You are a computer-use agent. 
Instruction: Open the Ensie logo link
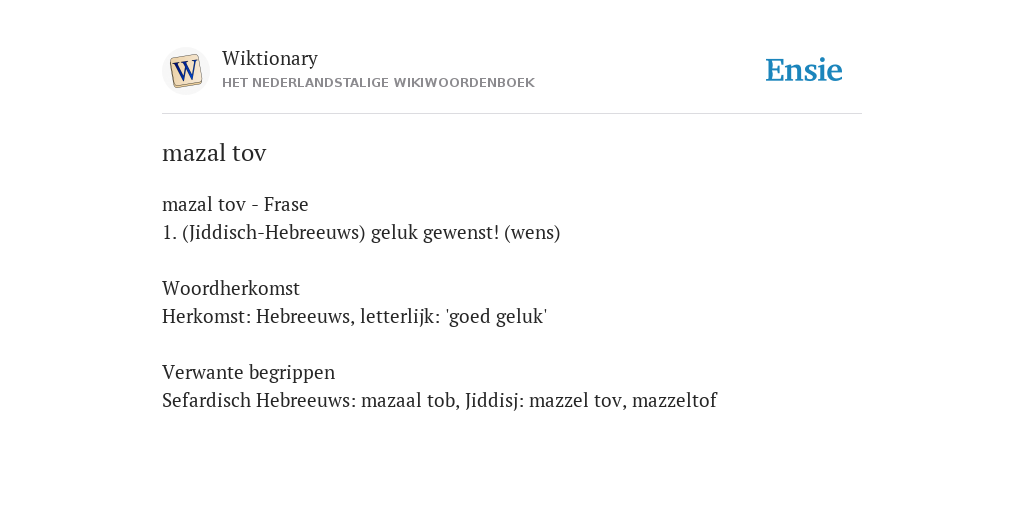click(x=803, y=70)
